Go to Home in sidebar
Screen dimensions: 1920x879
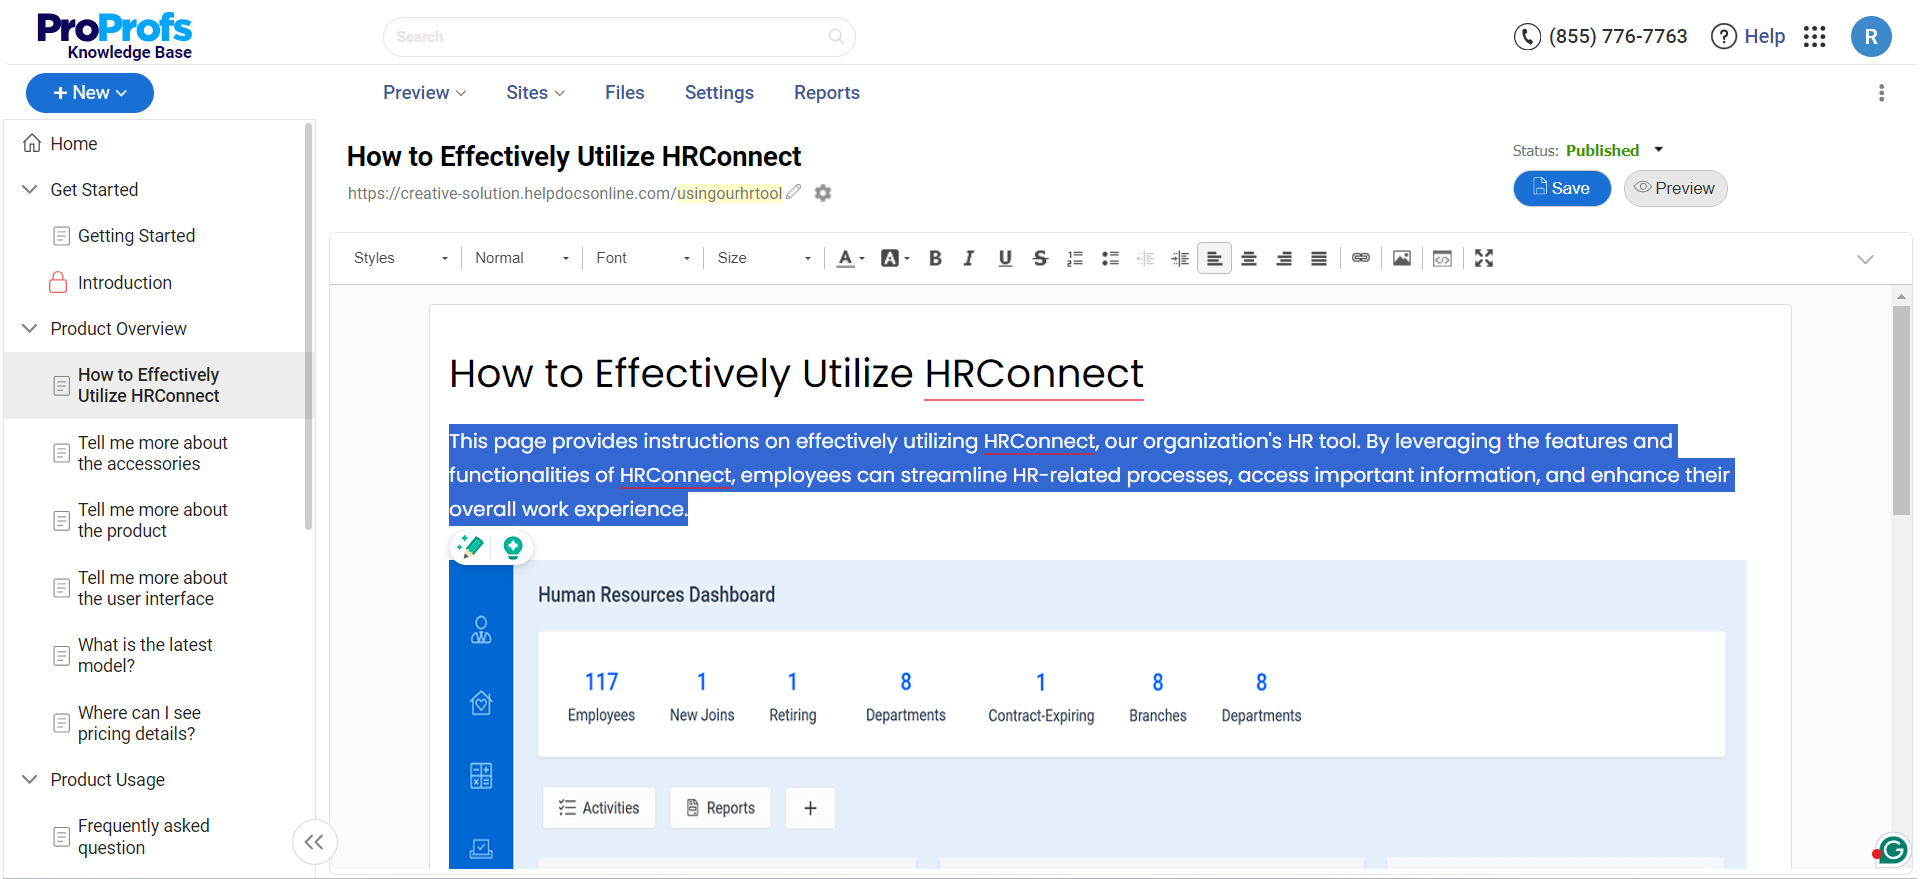tap(74, 144)
